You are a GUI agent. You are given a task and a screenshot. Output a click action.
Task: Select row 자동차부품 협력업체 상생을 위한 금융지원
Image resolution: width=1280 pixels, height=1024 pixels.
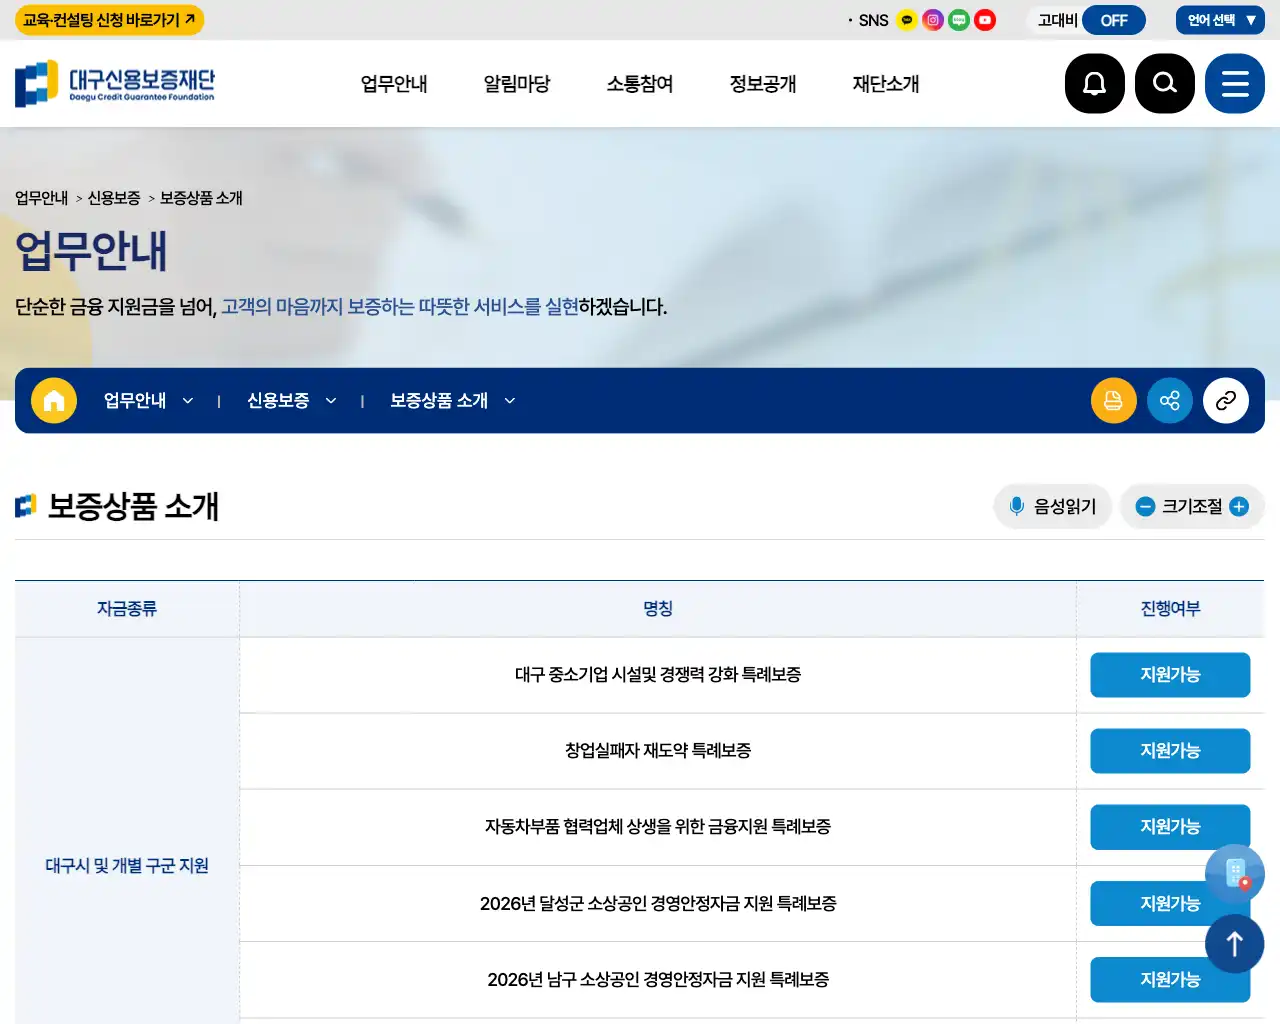658,827
